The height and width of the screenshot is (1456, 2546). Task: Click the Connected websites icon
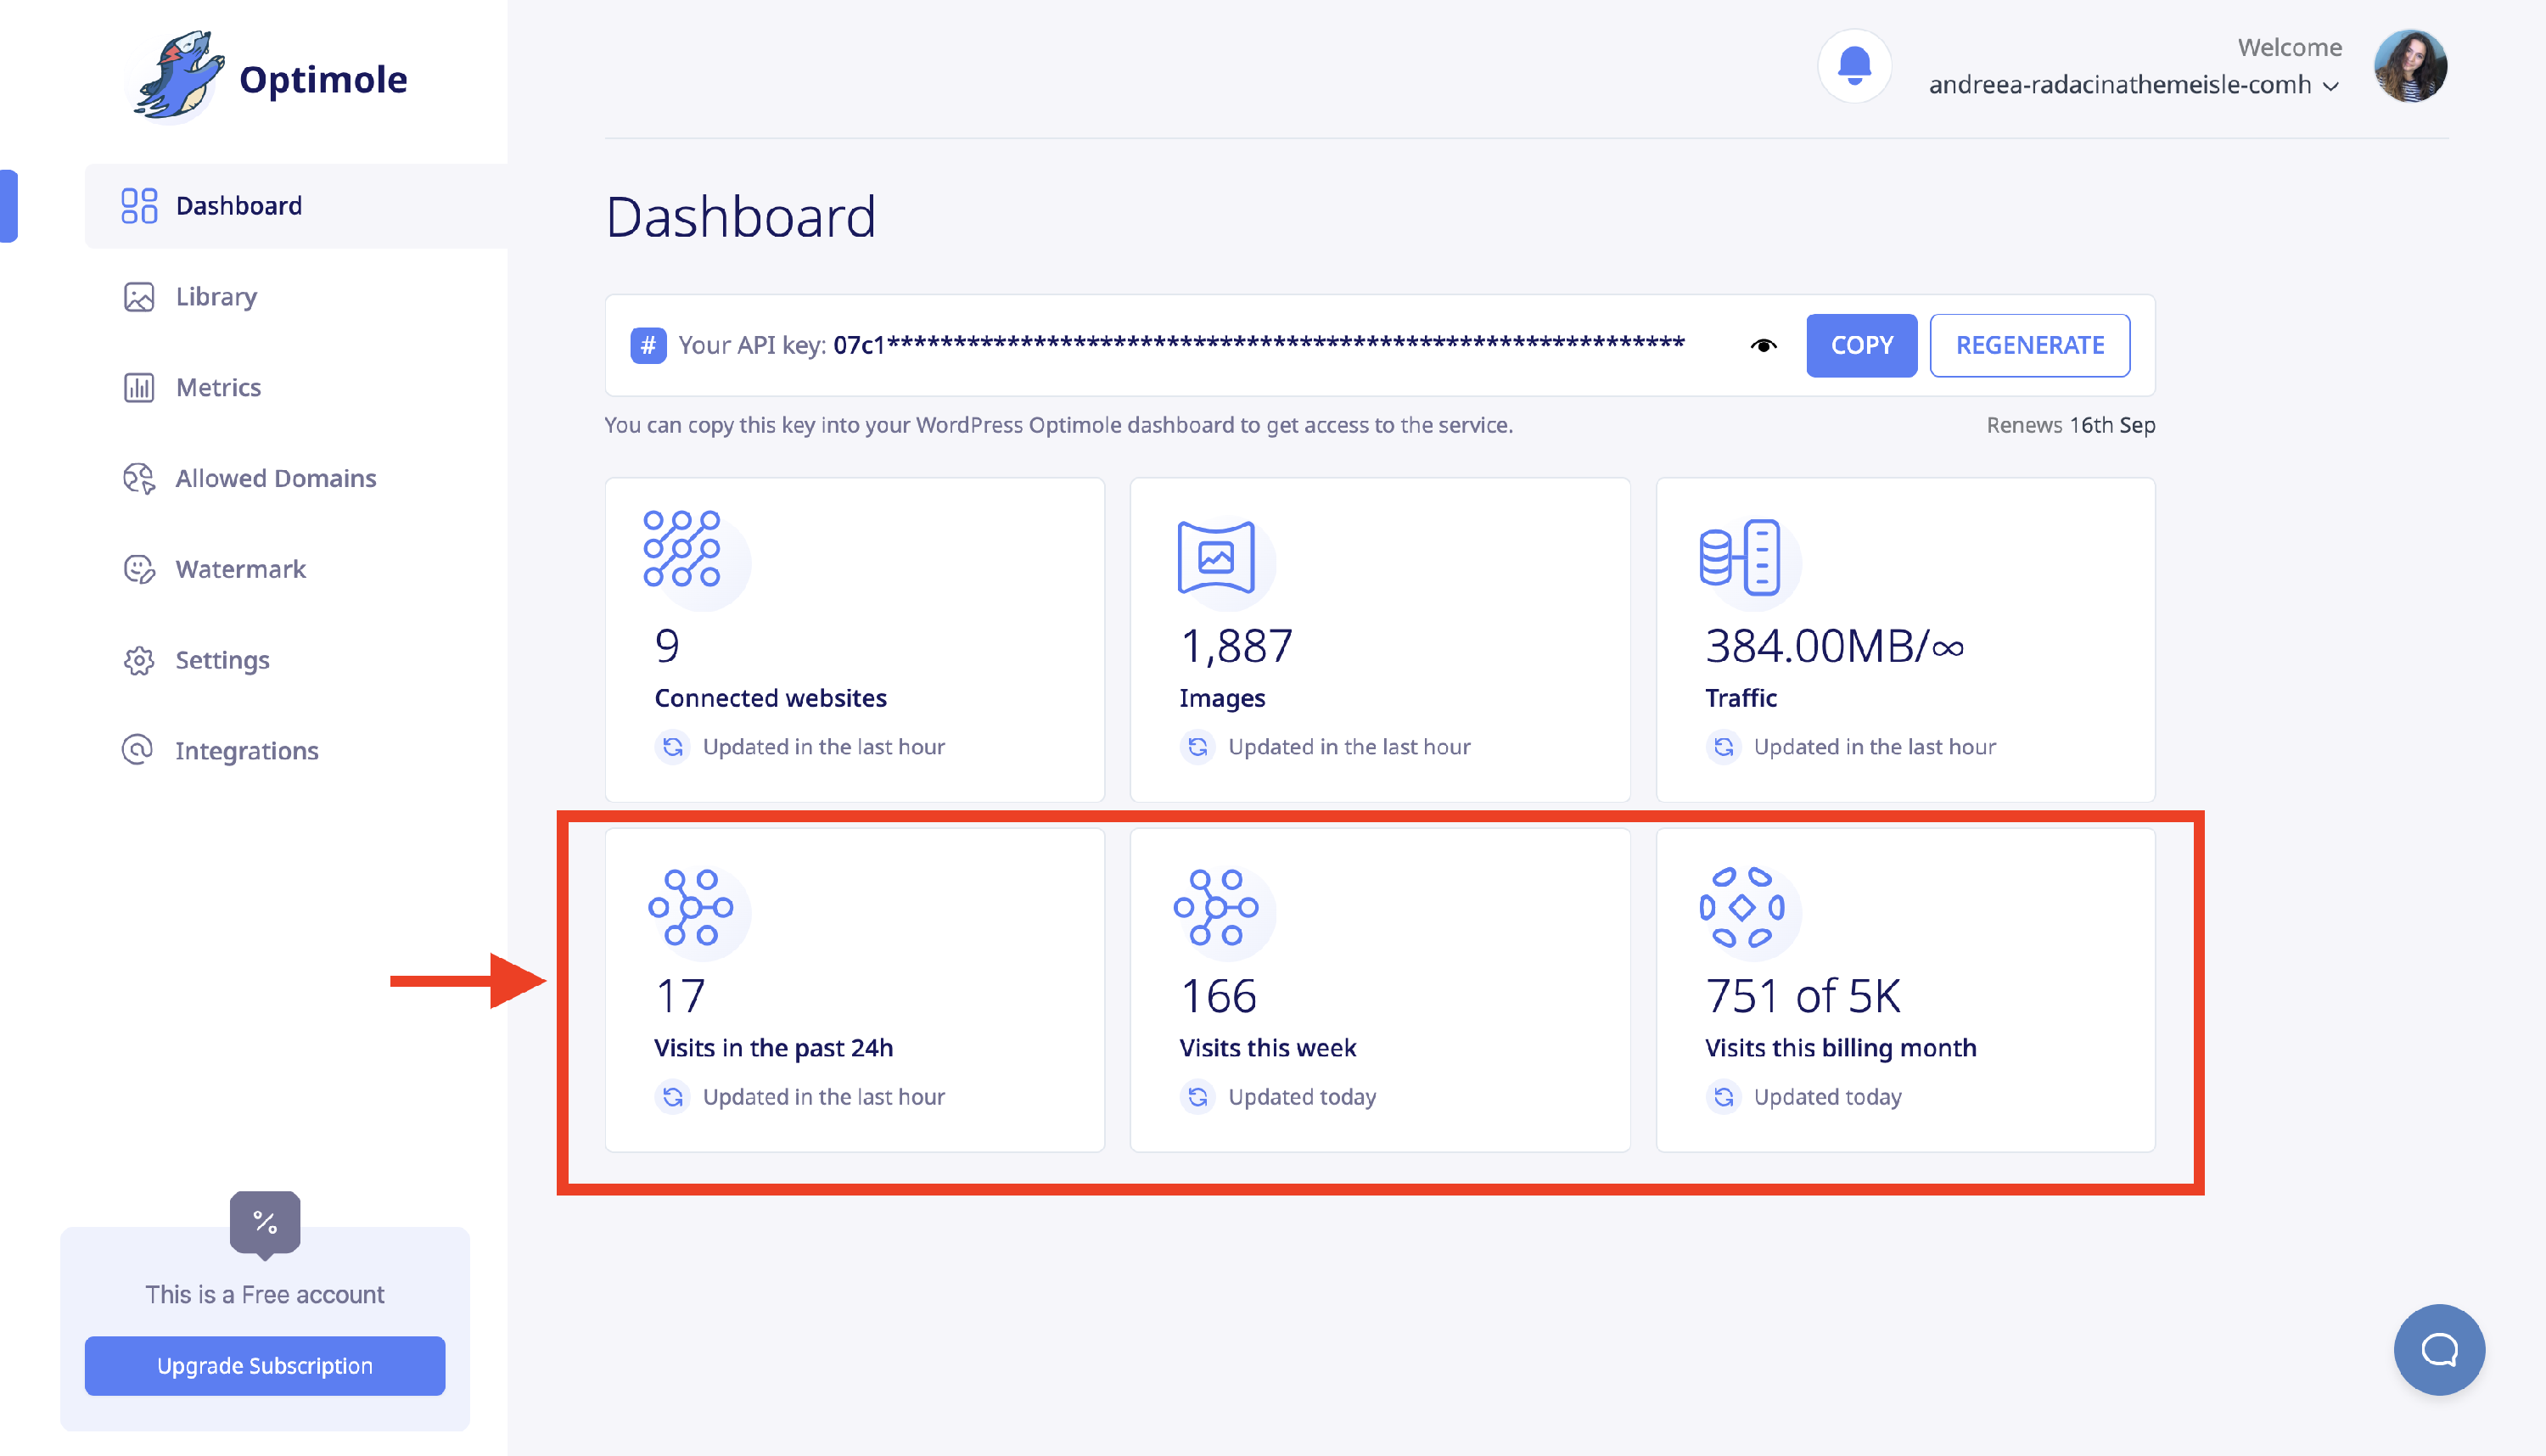pyautogui.click(x=682, y=549)
